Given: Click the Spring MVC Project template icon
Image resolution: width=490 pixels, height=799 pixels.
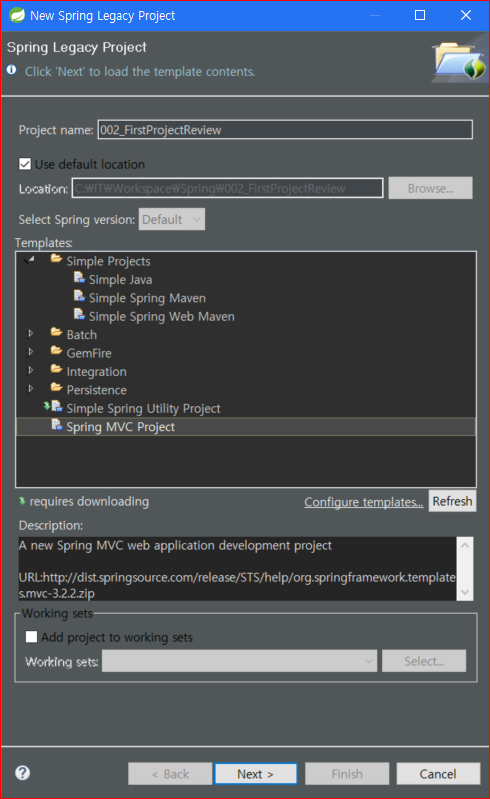Looking at the screenshot, I should [x=57, y=425].
